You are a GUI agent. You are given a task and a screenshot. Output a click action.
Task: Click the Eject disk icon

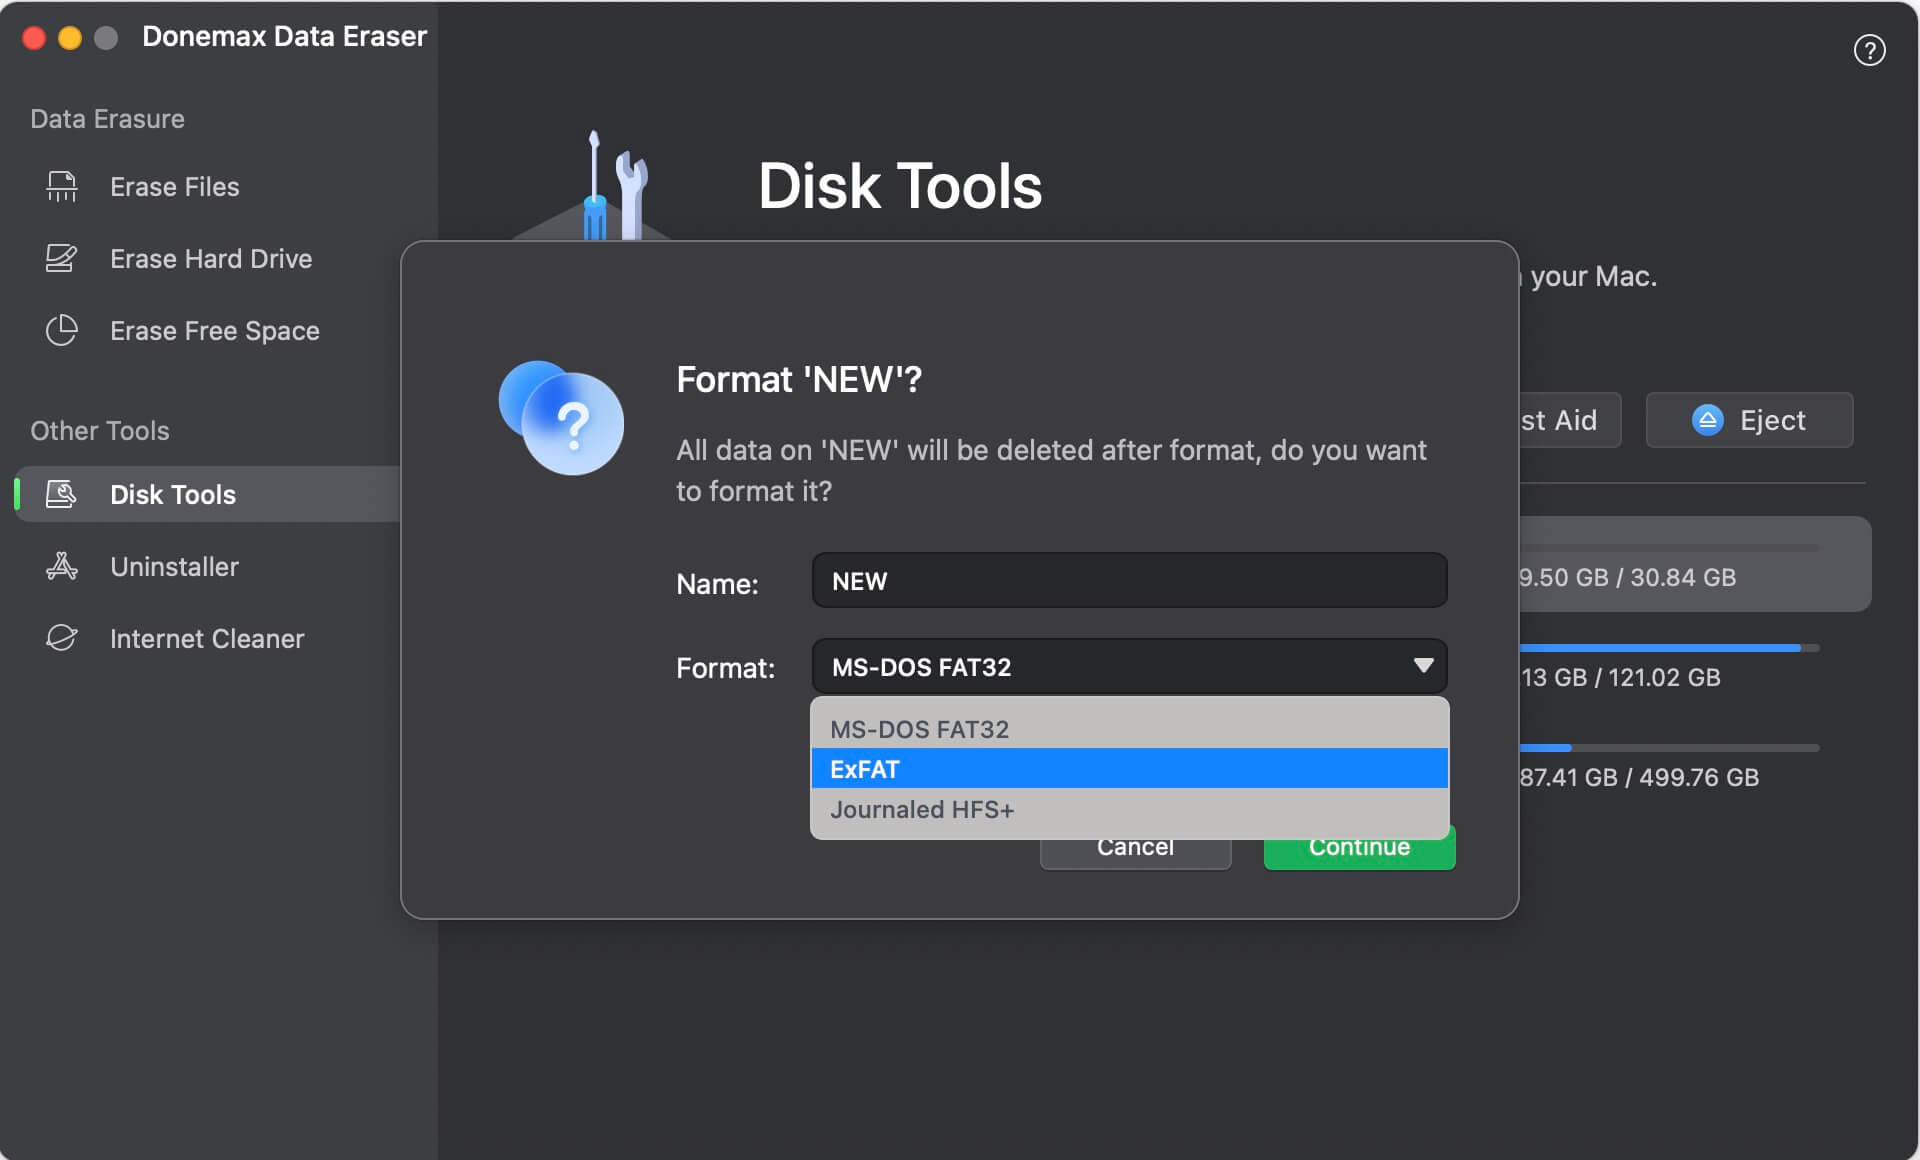pos(1708,420)
